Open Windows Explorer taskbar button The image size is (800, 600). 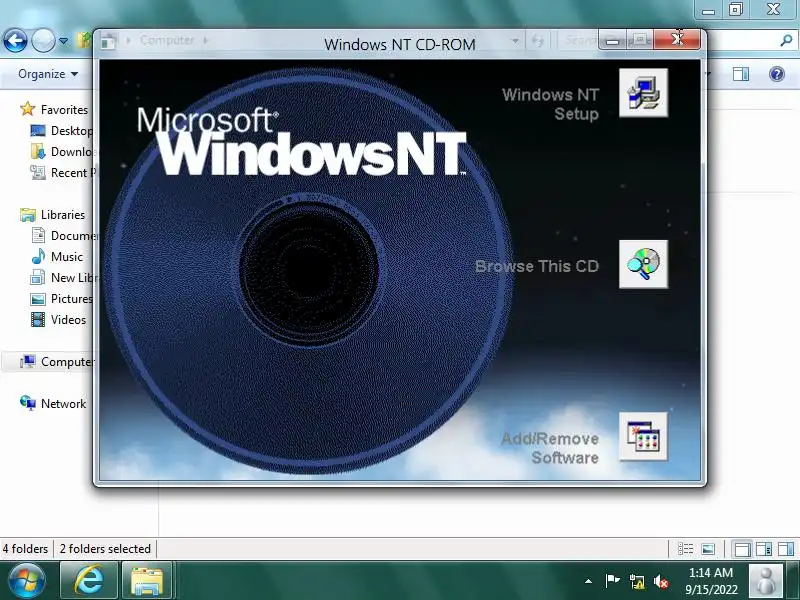146,581
